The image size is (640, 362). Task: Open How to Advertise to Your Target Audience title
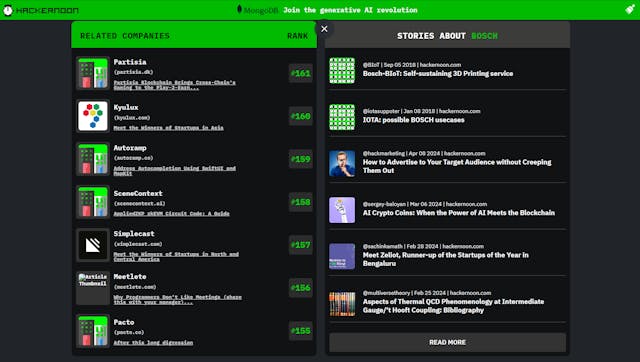pyautogui.click(x=457, y=166)
